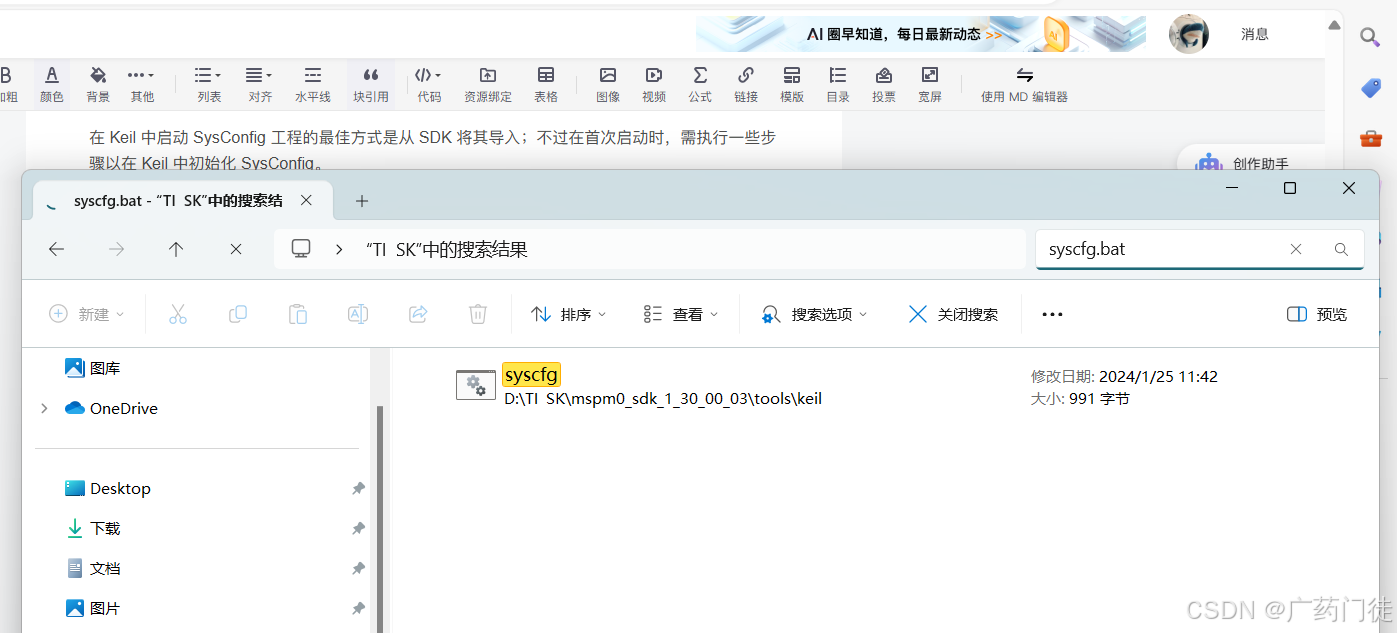Toggle wide screen (宽屏) mode
1397x633 pixels.
click(930, 84)
